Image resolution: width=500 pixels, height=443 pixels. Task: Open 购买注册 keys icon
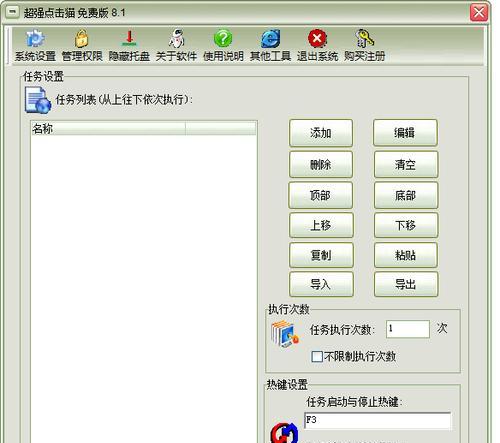coord(364,39)
